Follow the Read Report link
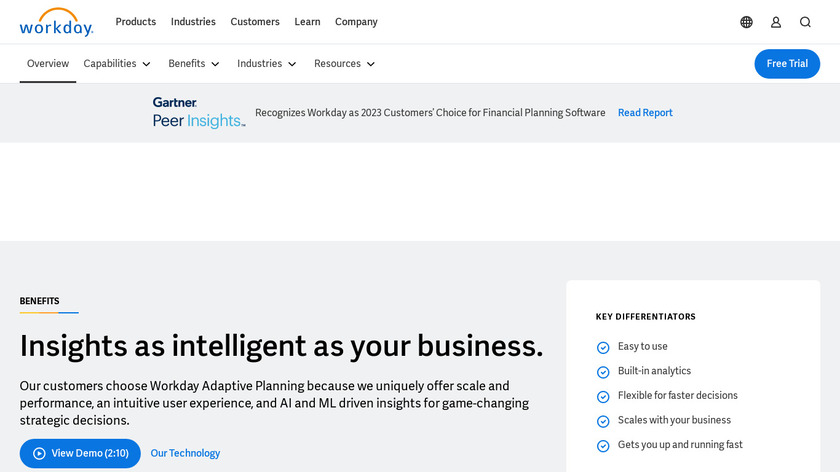This screenshot has width=840, height=472. click(645, 113)
